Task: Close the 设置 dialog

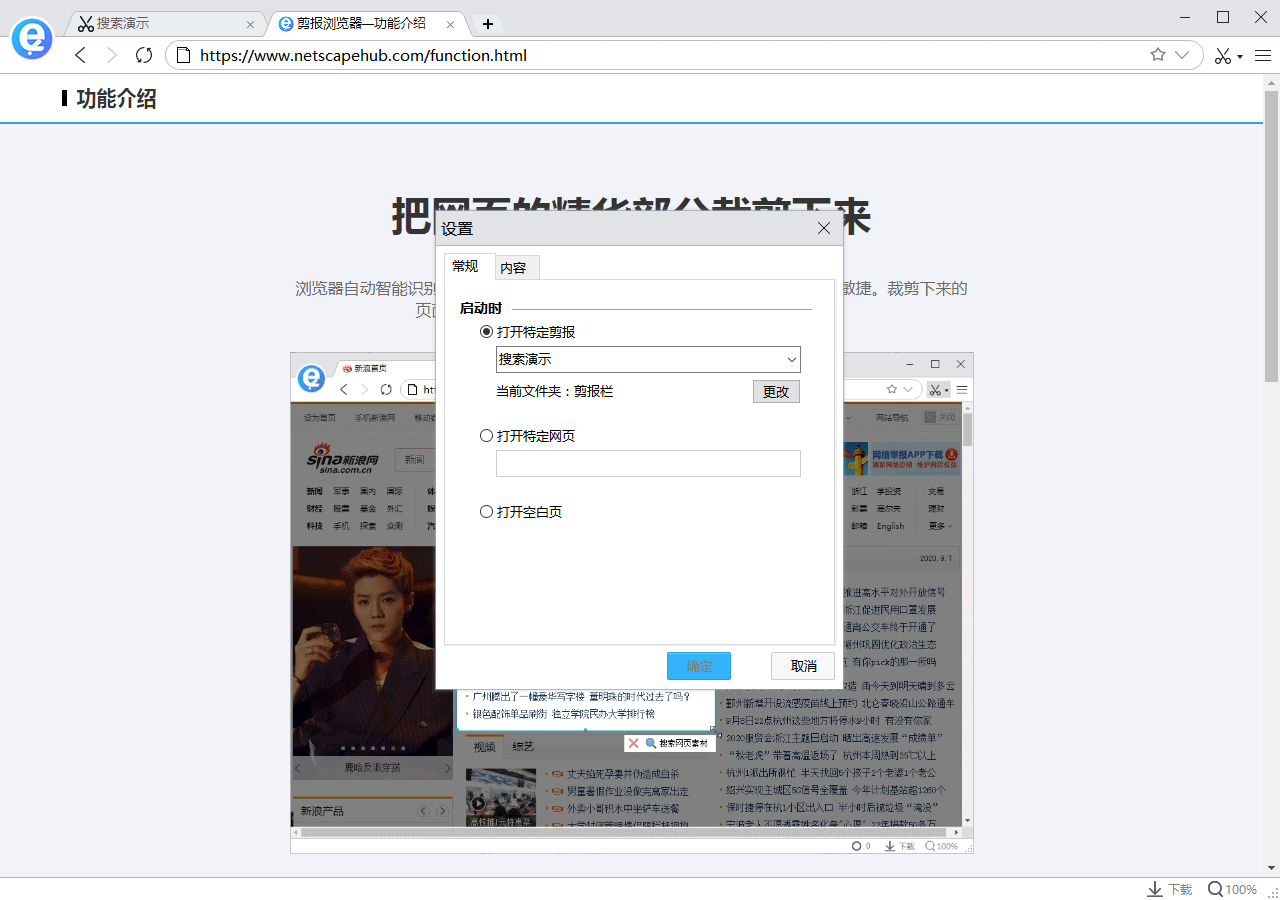Action: 824,228
